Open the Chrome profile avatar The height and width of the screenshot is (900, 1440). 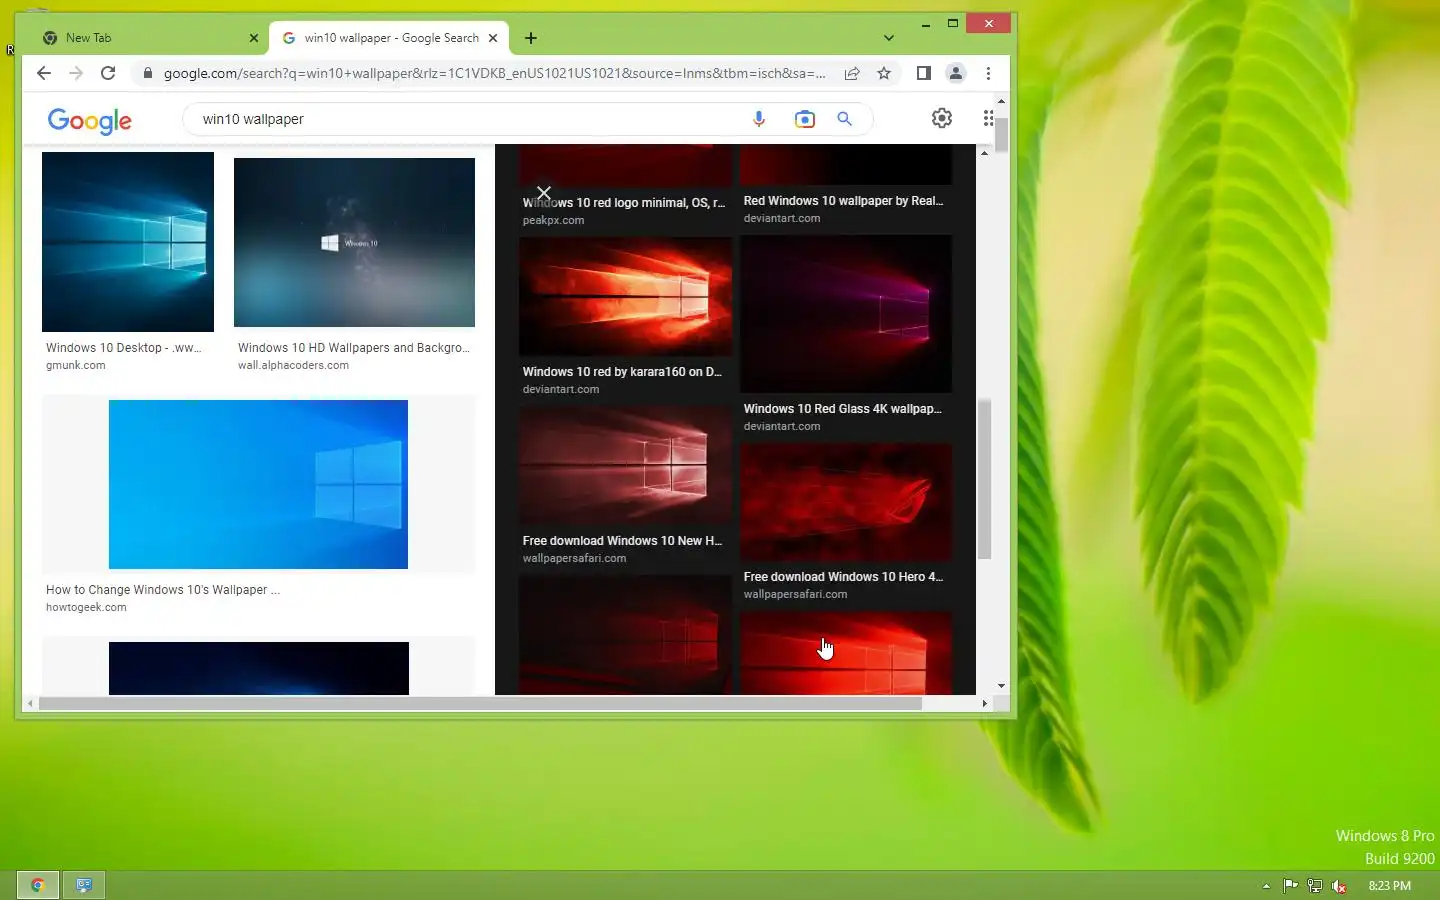(956, 73)
